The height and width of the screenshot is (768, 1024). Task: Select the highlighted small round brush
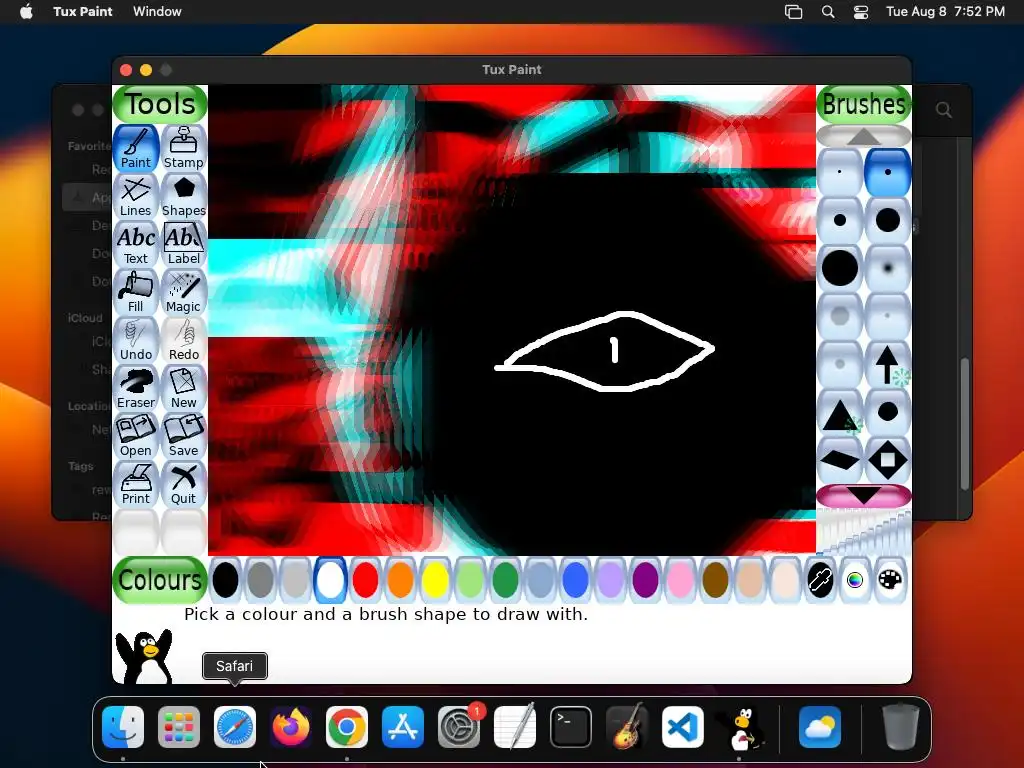coord(888,172)
